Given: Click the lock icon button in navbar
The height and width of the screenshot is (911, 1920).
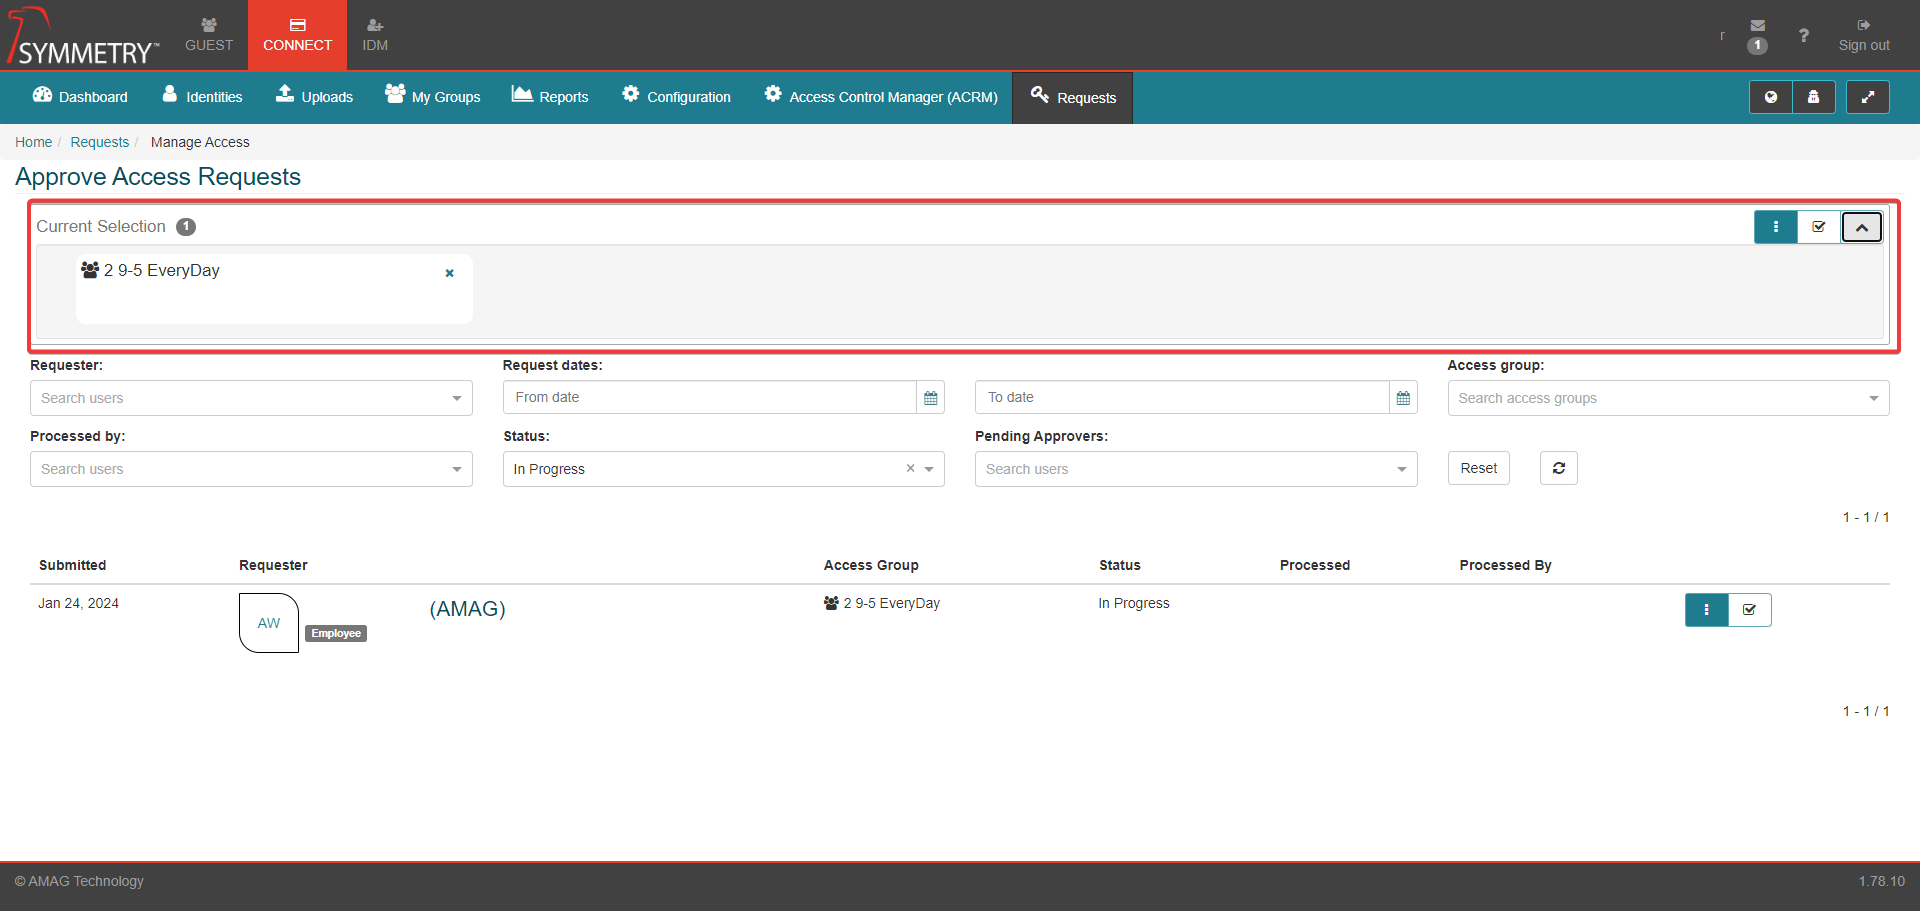Looking at the screenshot, I should 1813,97.
